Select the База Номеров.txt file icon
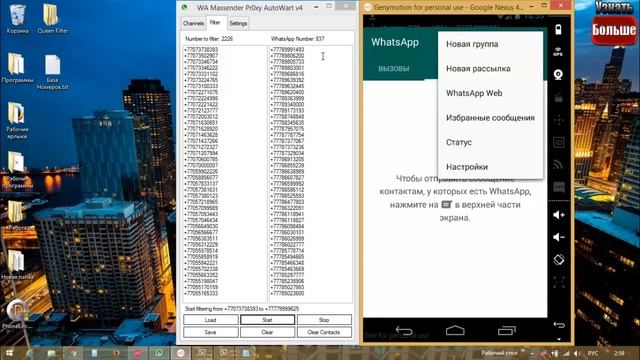 (x=52, y=72)
